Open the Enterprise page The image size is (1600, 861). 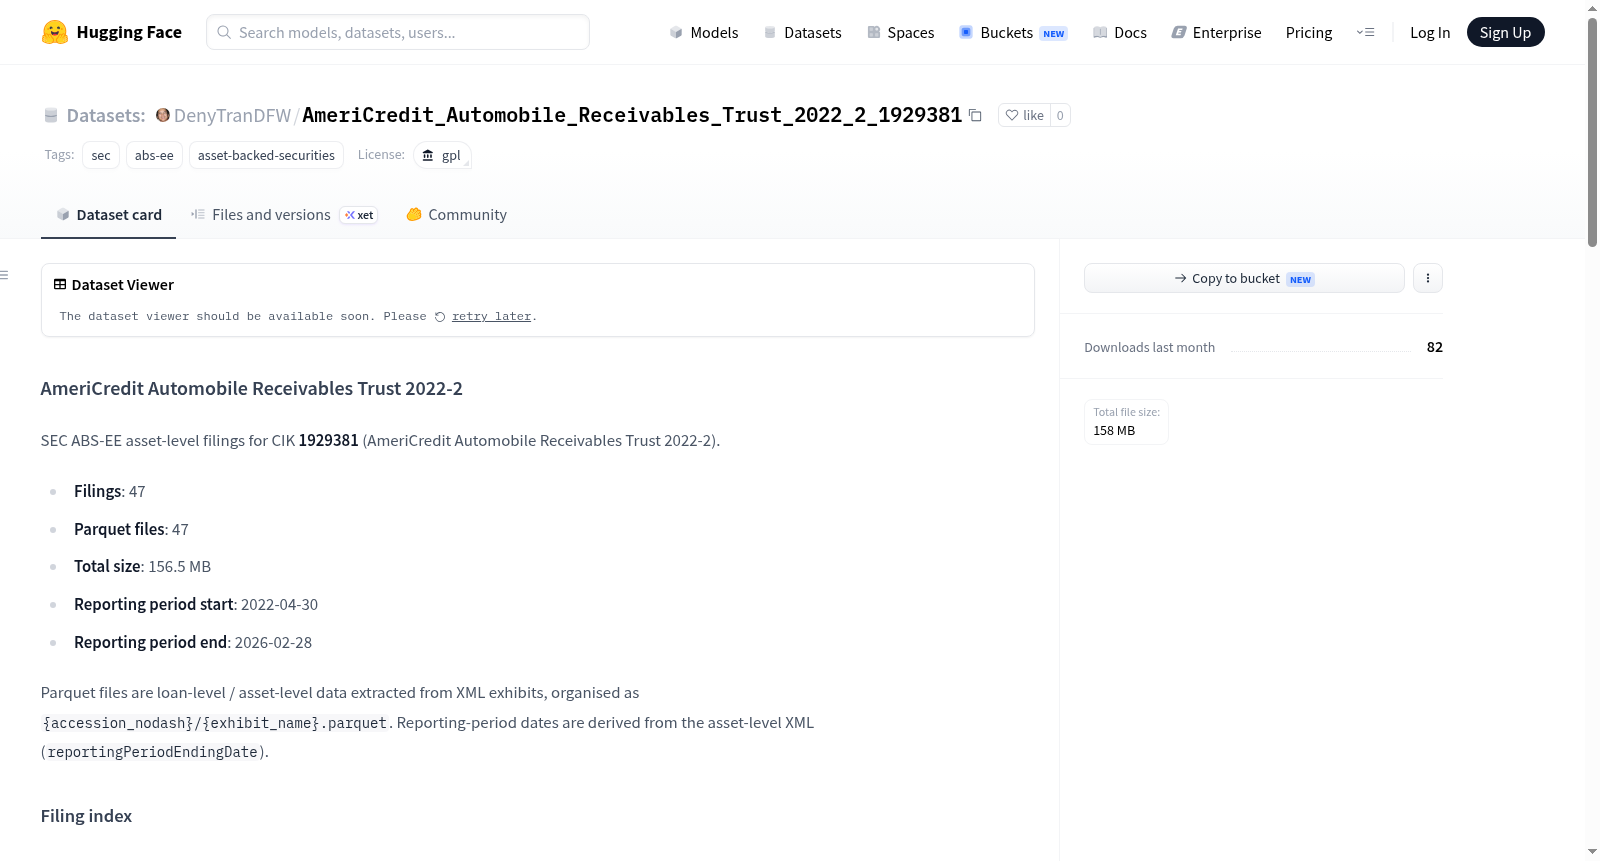coord(1216,32)
